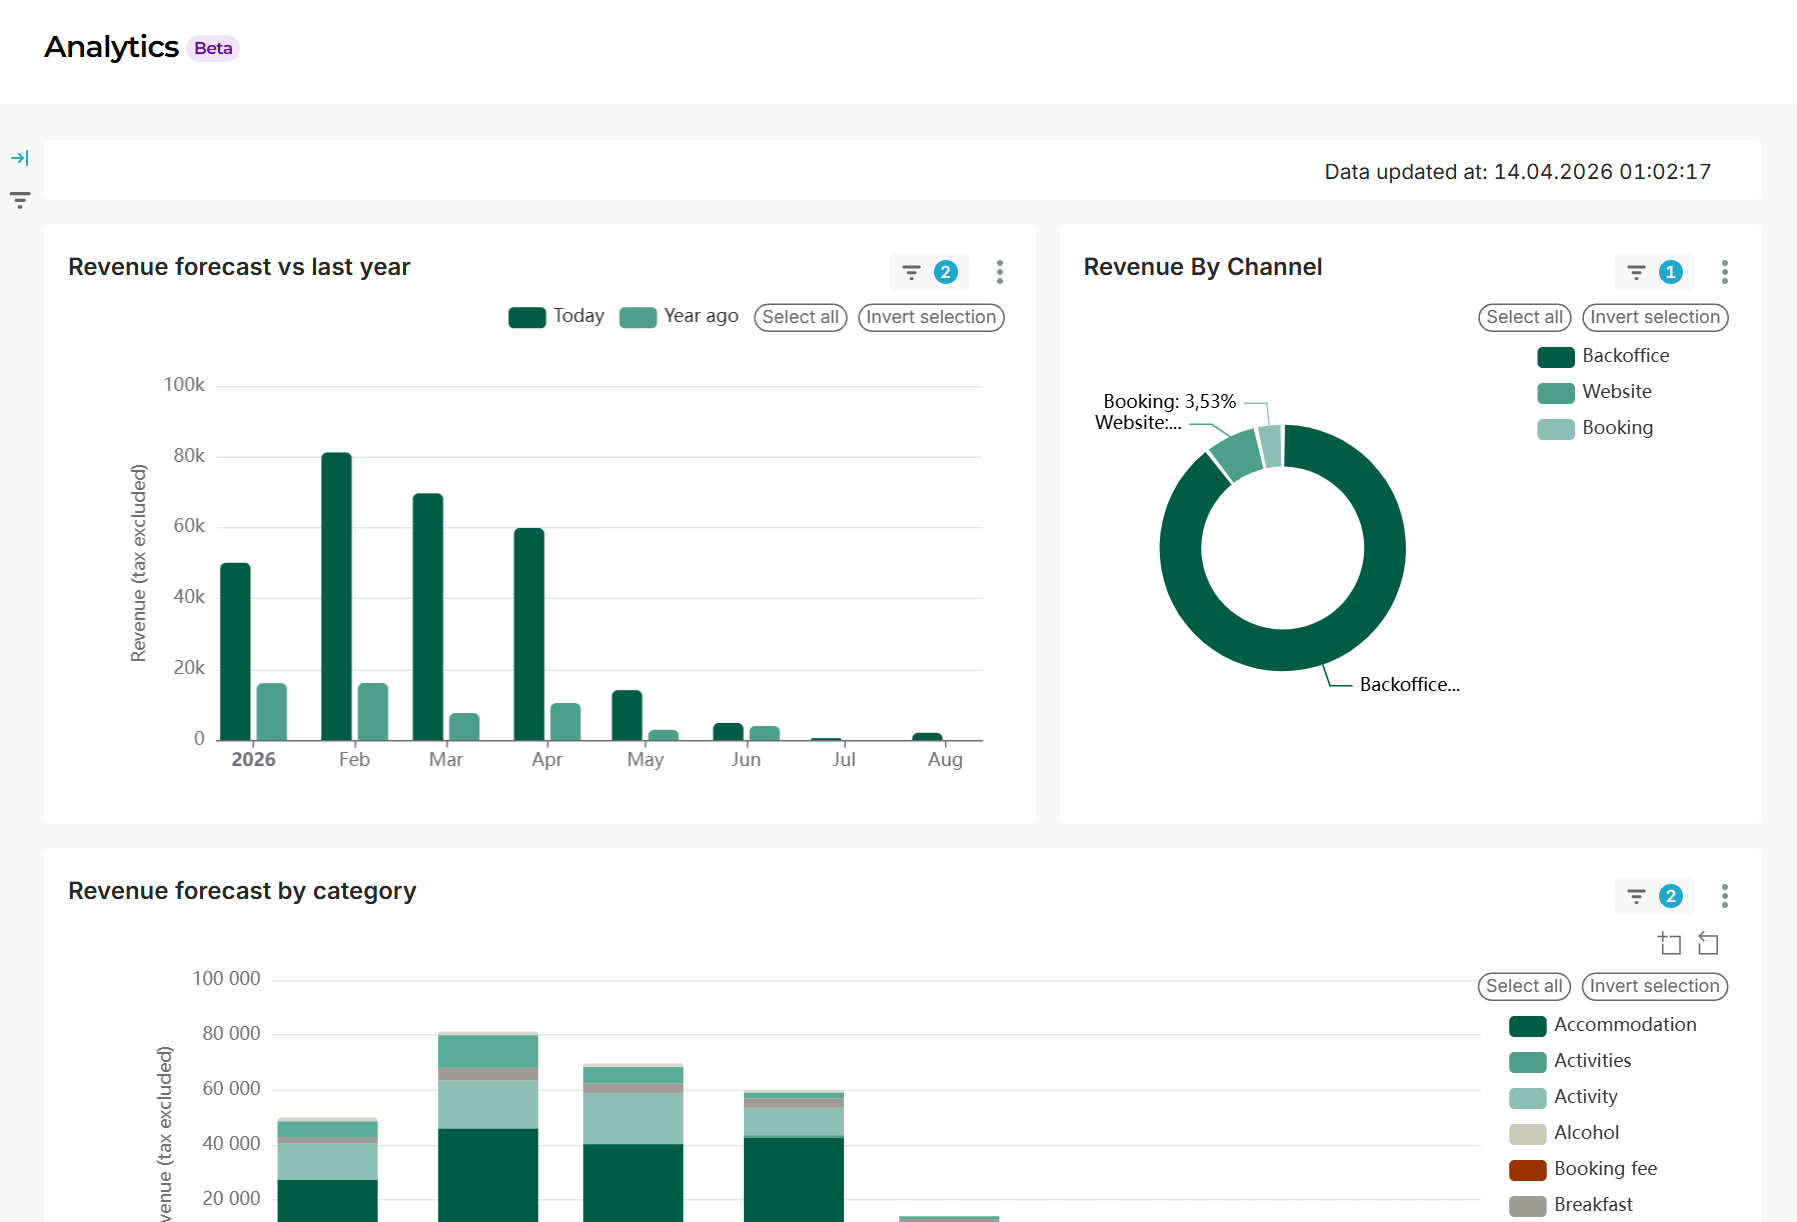Image resolution: width=1797 pixels, height=1222 pixels.
Task: Click the 'Backoffice...' donut chart label
Action: point(1409,684)
